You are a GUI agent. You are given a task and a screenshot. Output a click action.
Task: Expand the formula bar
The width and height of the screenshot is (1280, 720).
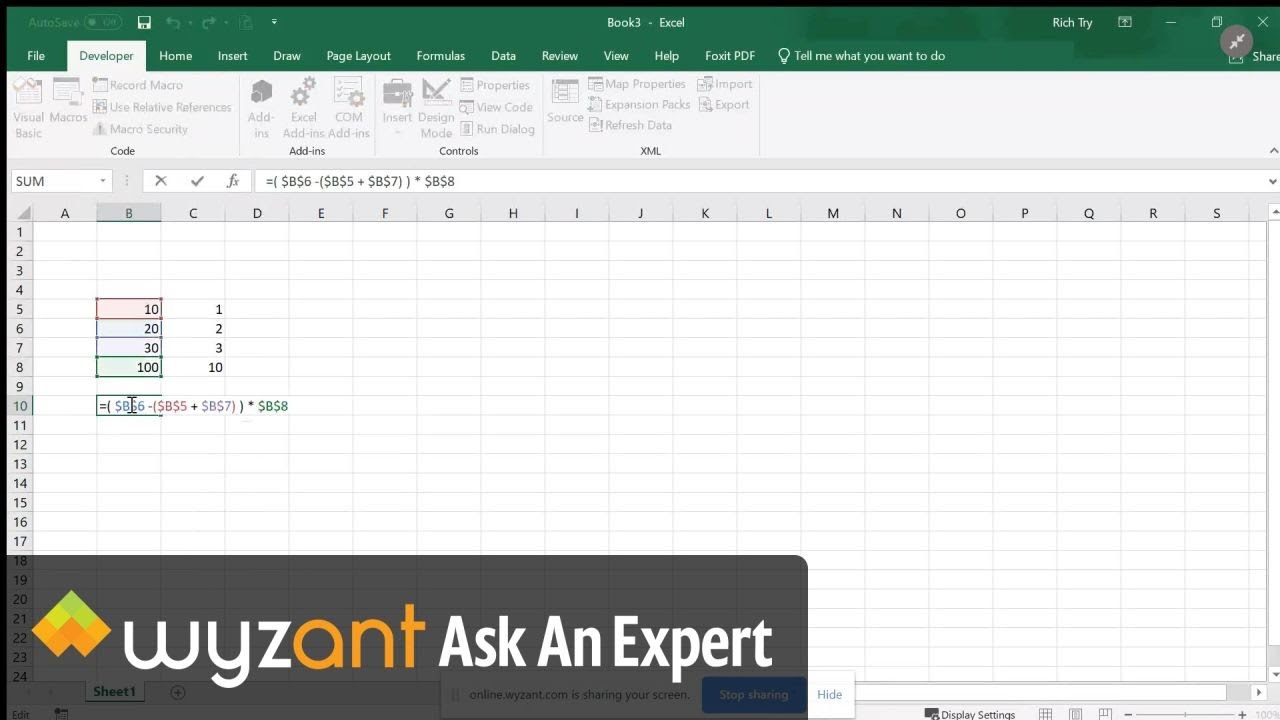pos(1272,181)
